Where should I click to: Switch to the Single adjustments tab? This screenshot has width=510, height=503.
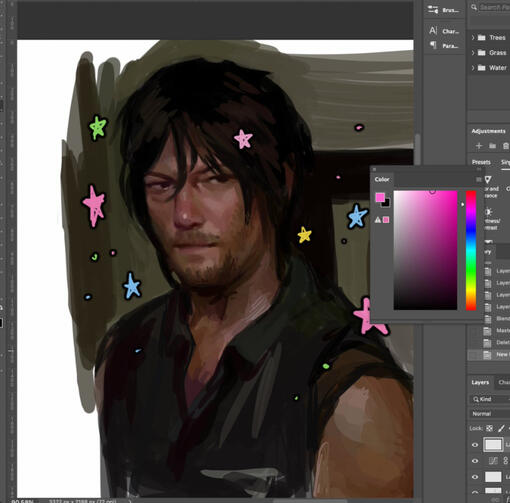tap(505, 162)
